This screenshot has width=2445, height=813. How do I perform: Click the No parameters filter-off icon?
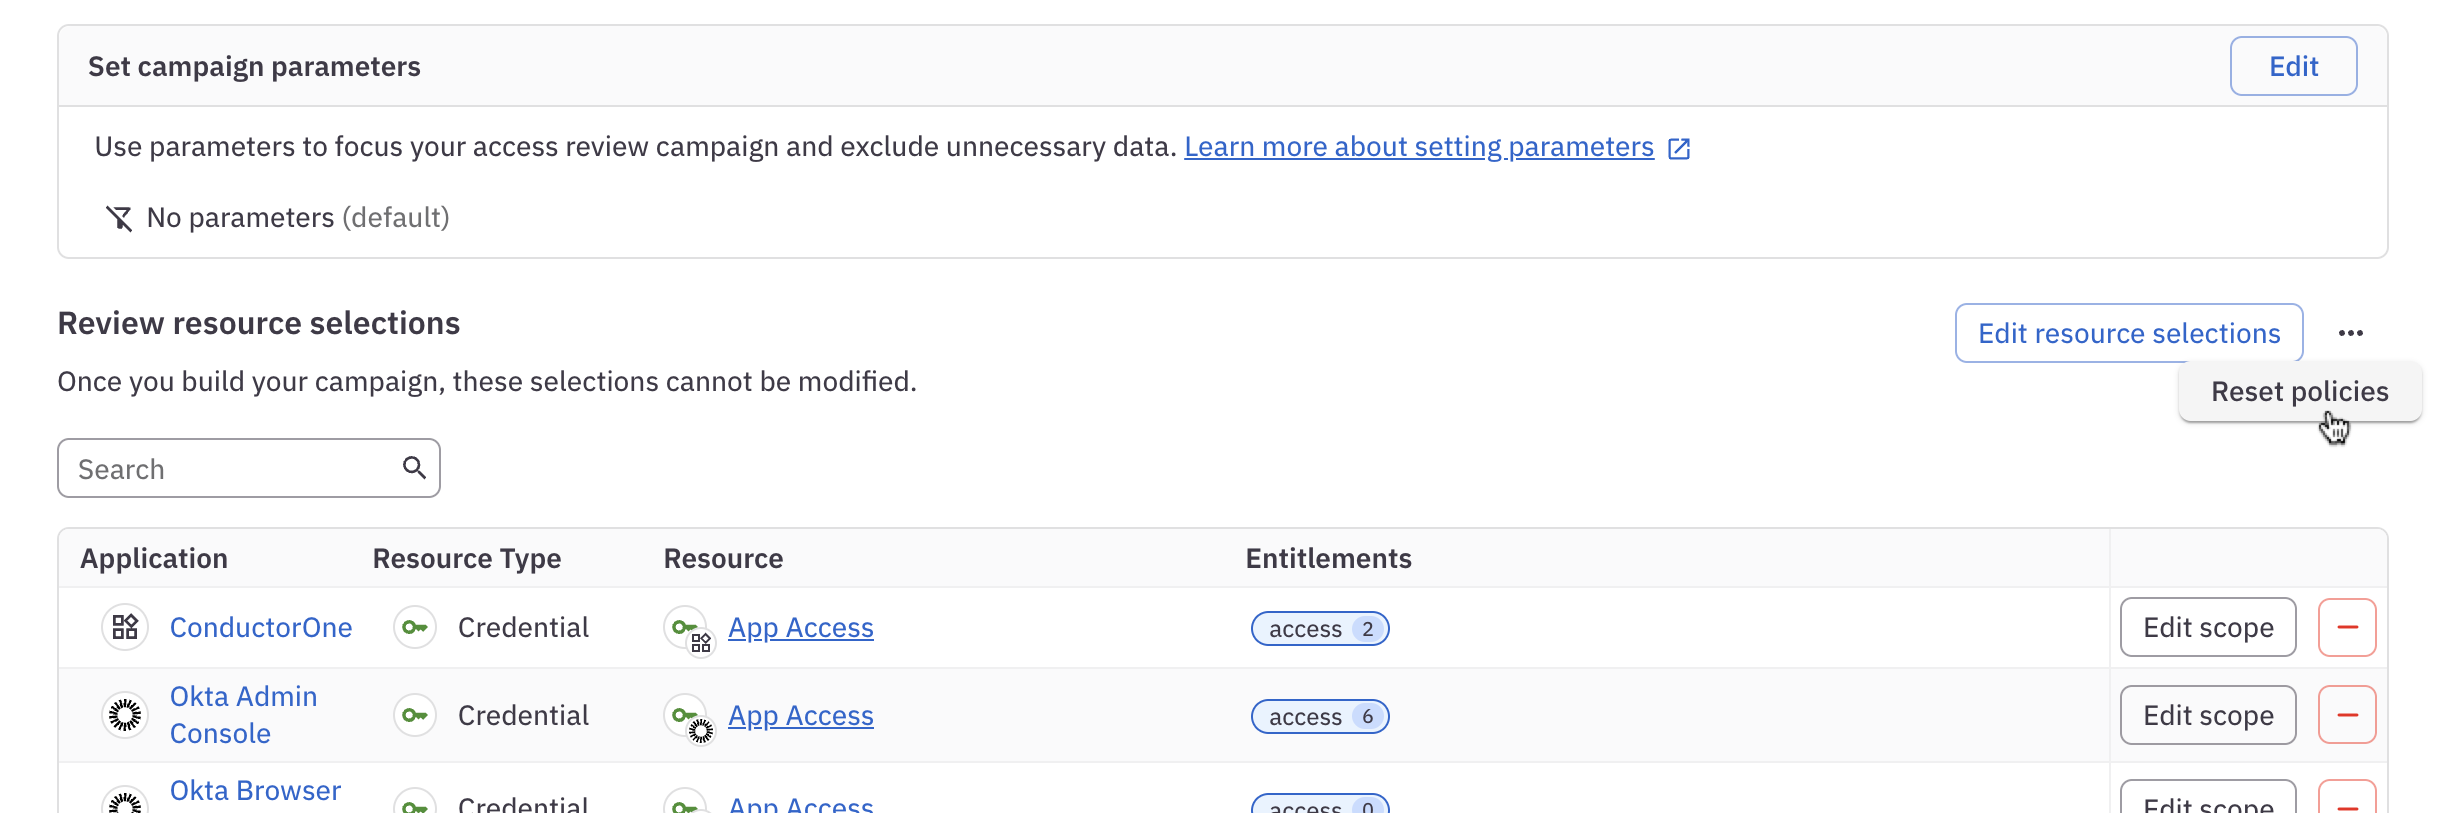pos(119,218)
